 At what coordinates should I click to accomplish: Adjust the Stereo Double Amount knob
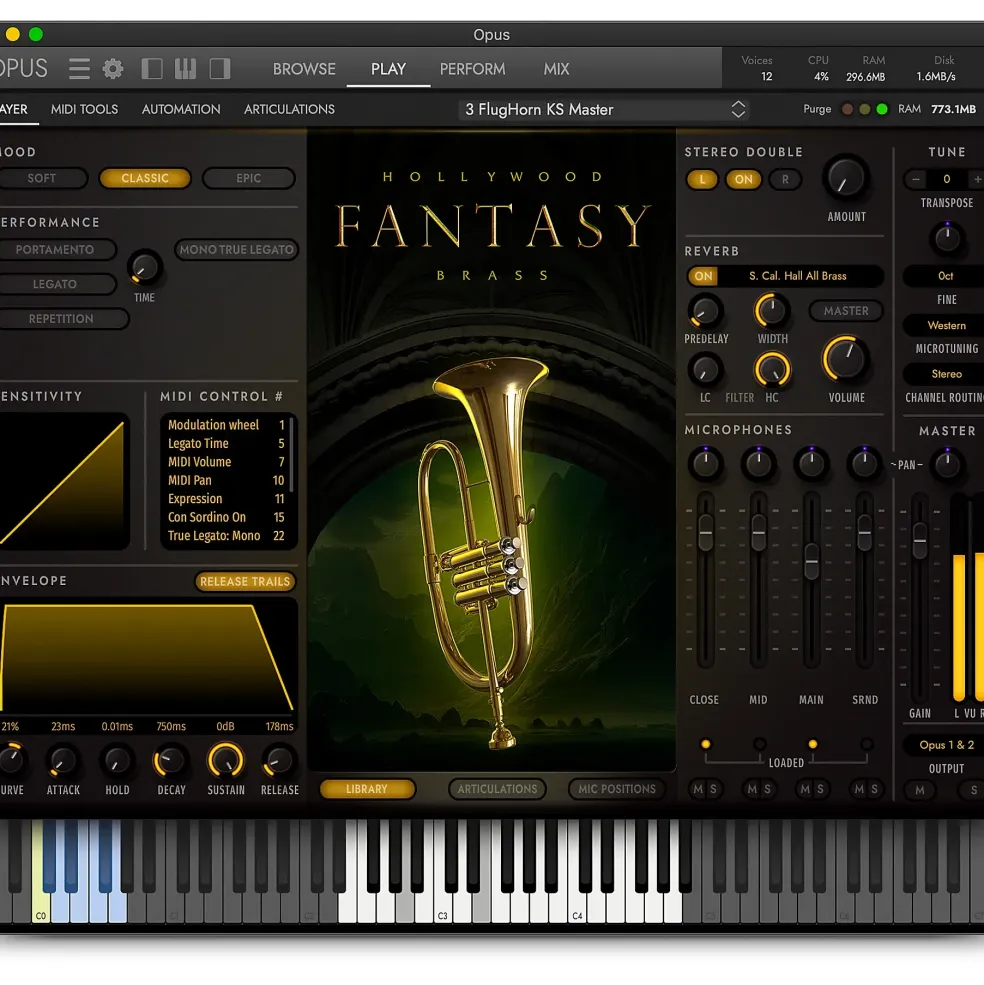tap(846, 178)
